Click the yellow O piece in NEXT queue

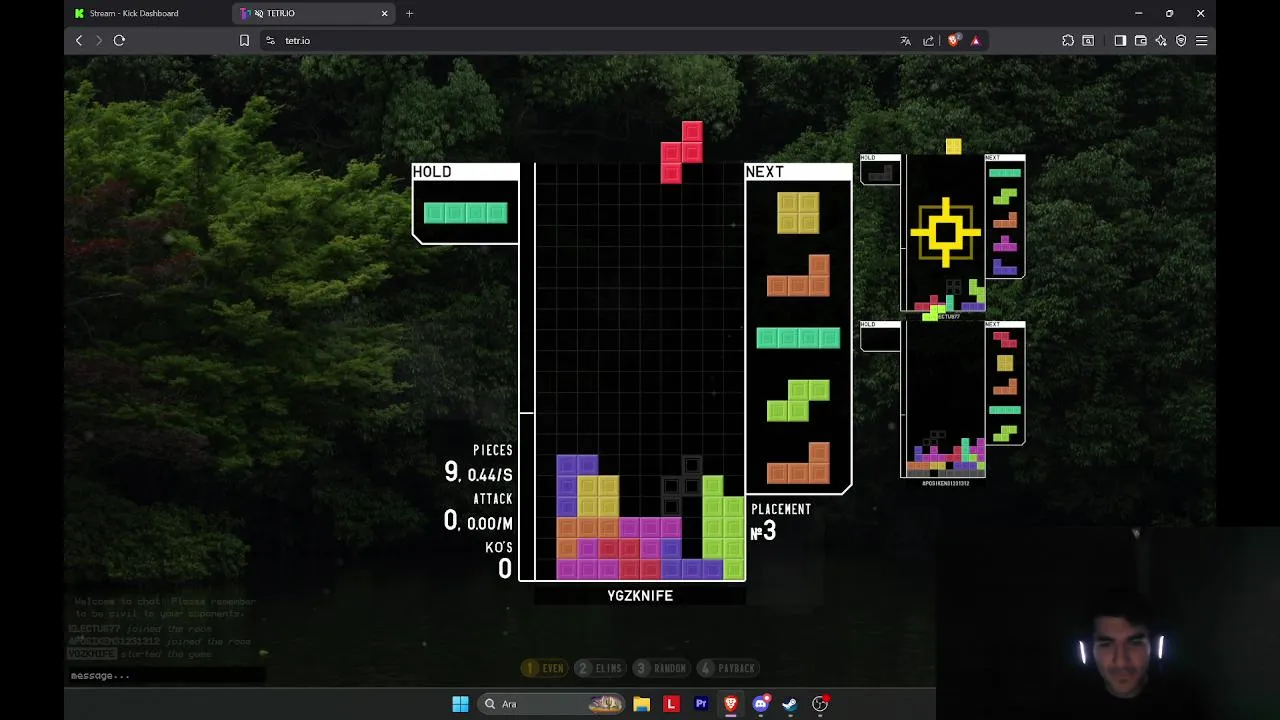798,213
